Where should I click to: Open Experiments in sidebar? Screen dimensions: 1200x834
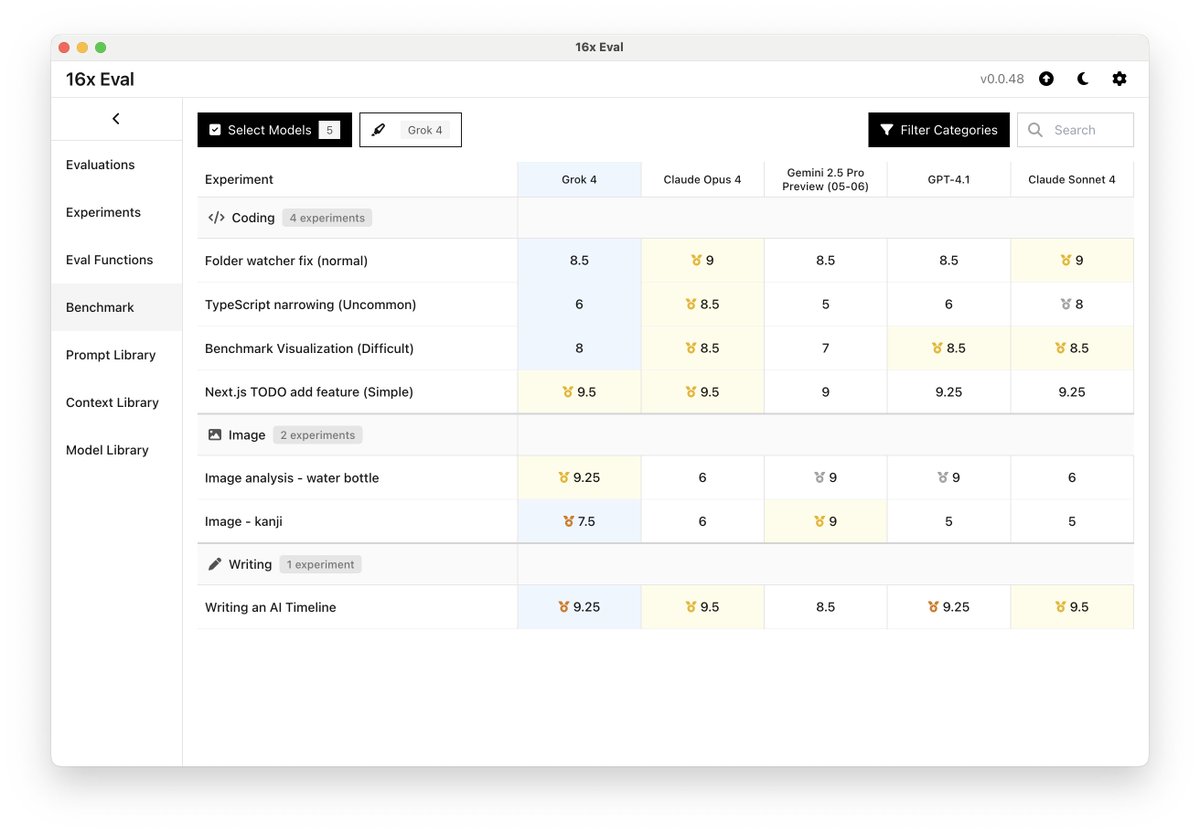click(x=116, y=212)
